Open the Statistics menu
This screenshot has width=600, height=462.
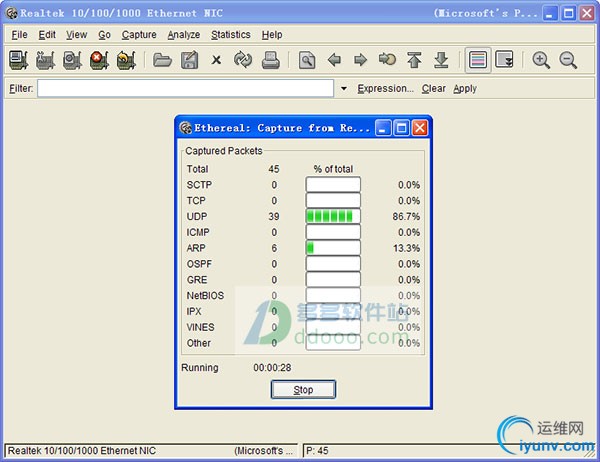pos(231,35)
